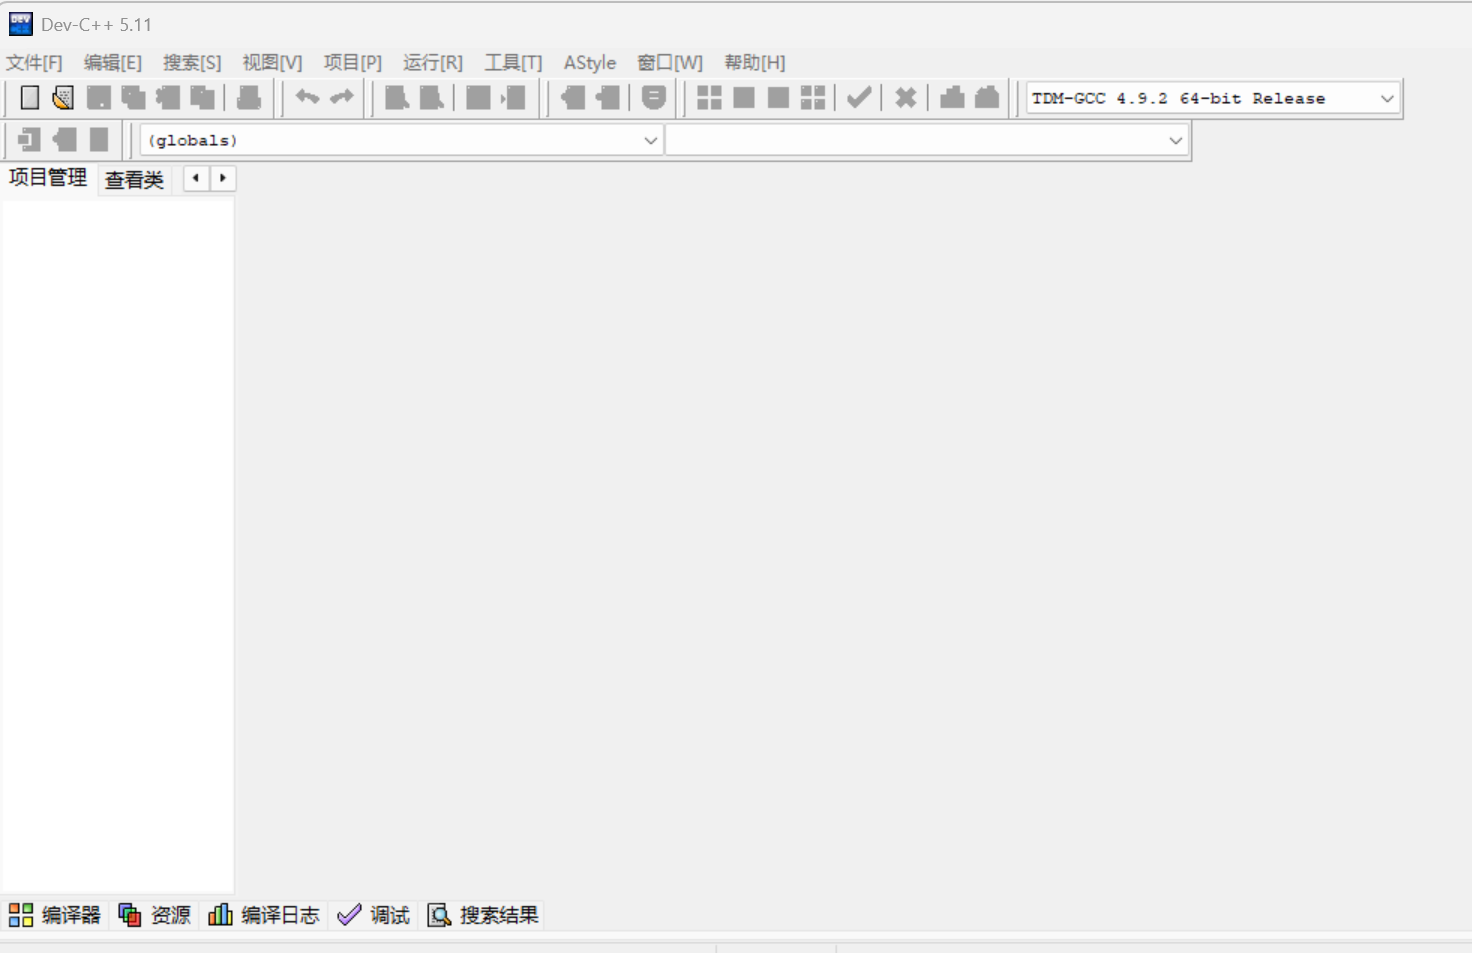The height and width of the screenshot is (953, 1472).
Task: Click the Debug checkmark icon
Action: [859, 98]
